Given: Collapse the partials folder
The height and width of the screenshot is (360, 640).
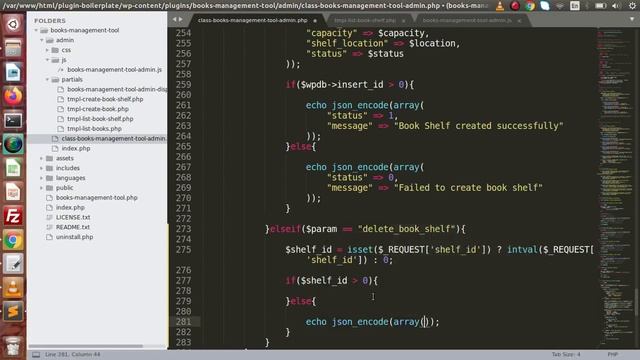Looking at the screenshot, I should coord(48,79).
